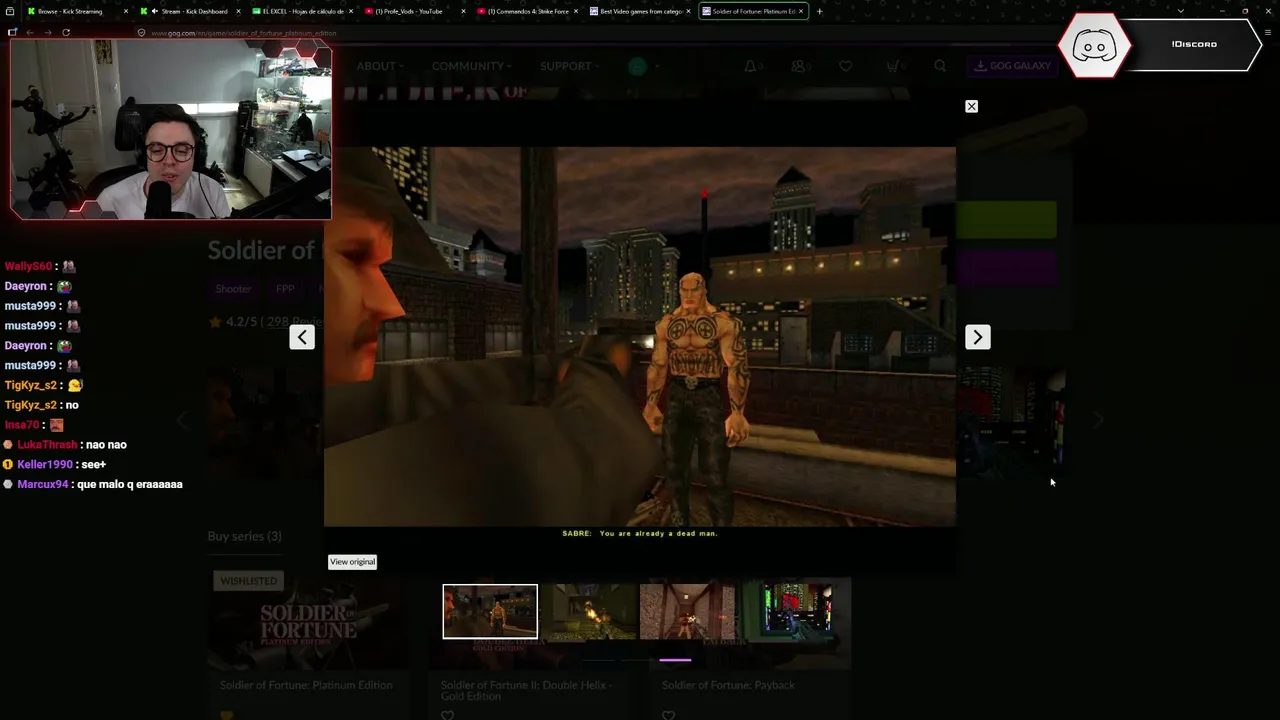Open the browser sidebar panel icon
The image size is (1280, 720).
(x=12, y=32)
